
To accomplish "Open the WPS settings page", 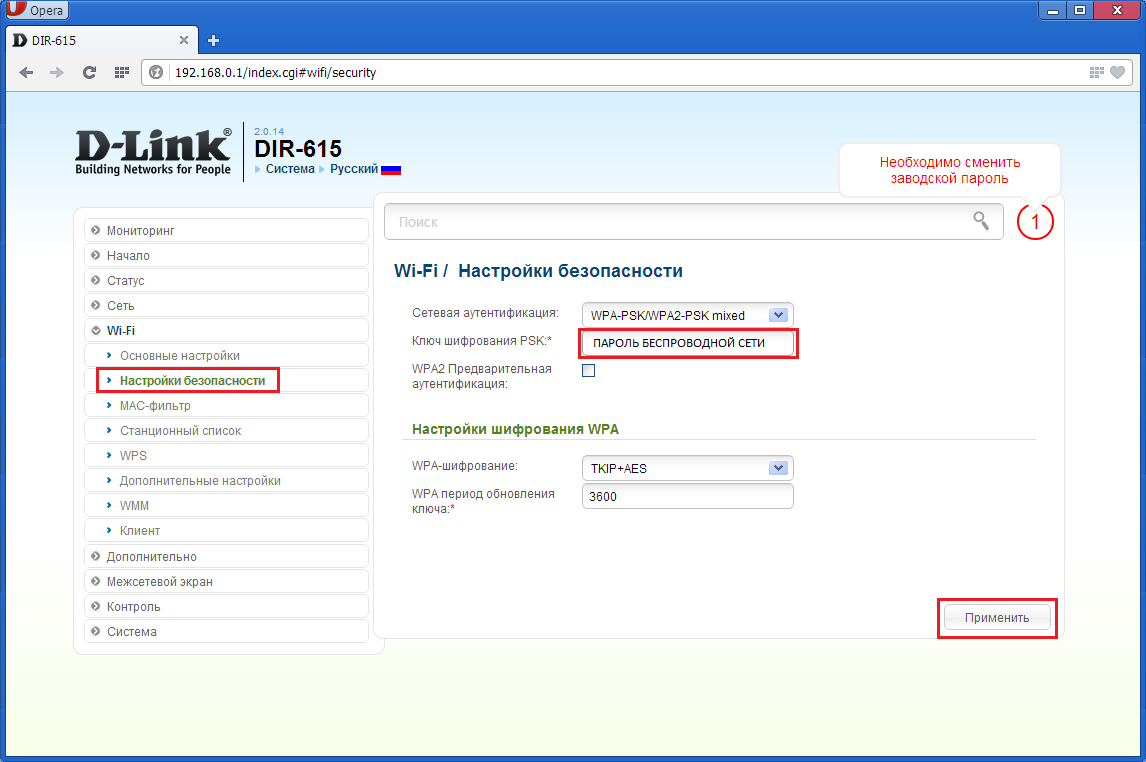I will pos(227,455).
